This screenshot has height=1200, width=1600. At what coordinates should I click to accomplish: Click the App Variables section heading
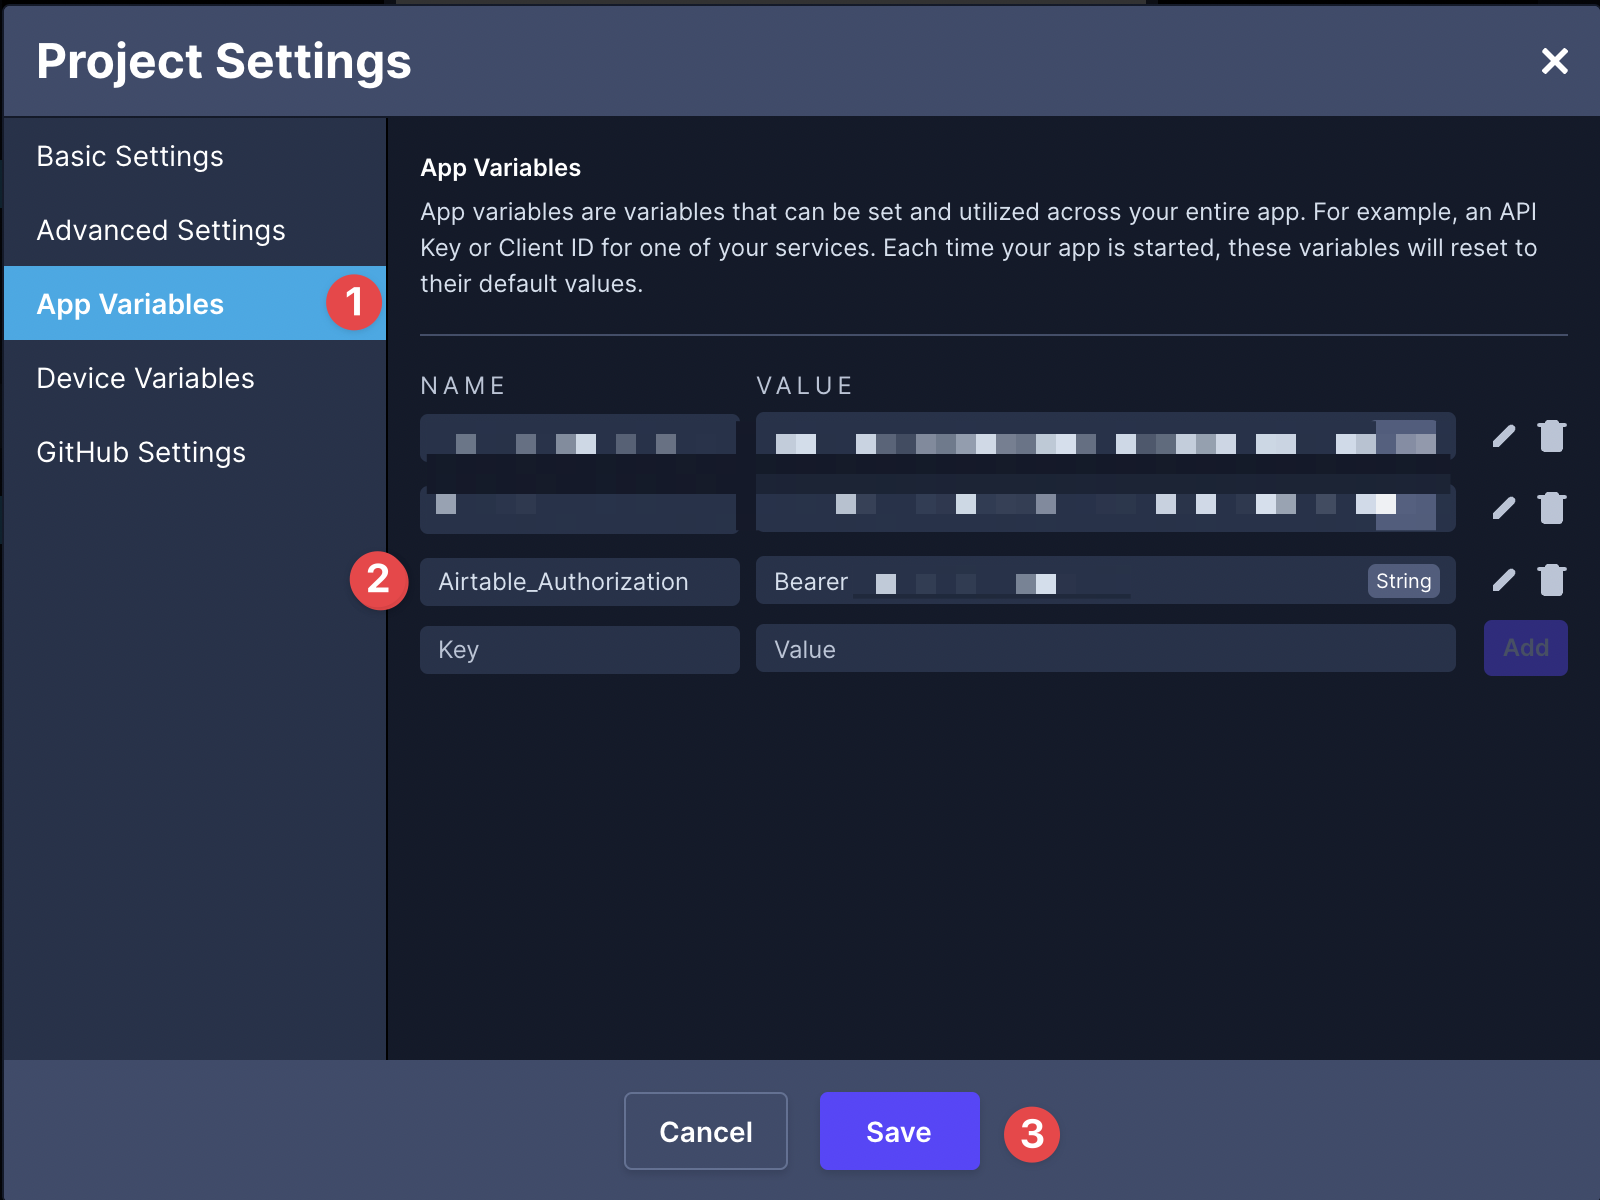[x=500, y=168]
